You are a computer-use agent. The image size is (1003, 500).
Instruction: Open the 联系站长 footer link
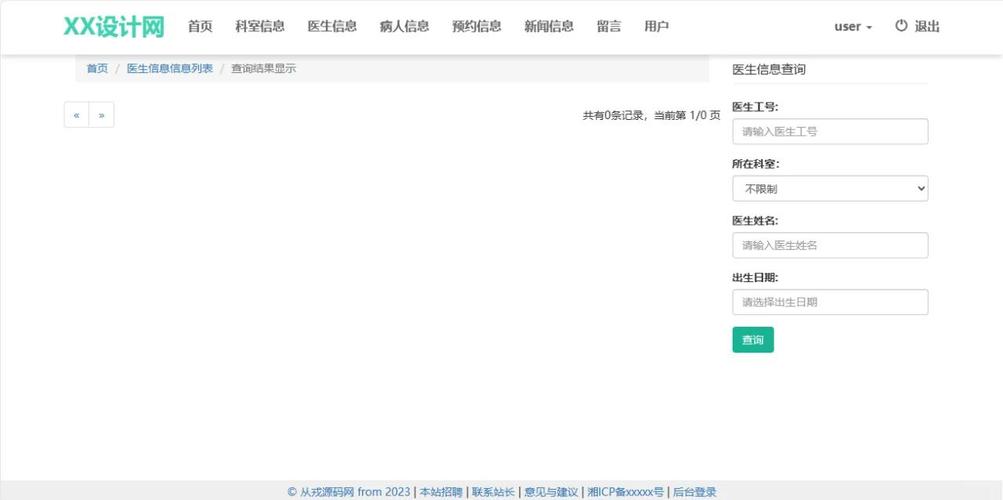(x=493, y=492)
